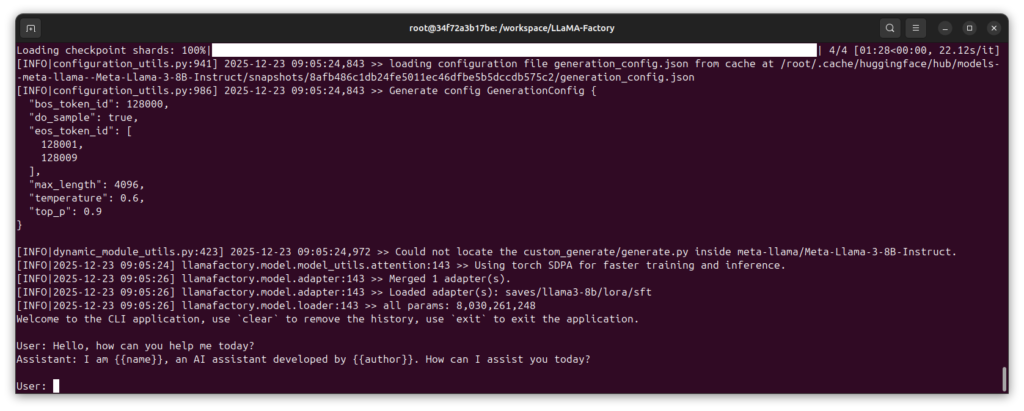Image resolution: width=1024 pixels, height=411 pixels.
Task: Click the terminal vertical scrollbar handle
Action: coord(1003,378)
